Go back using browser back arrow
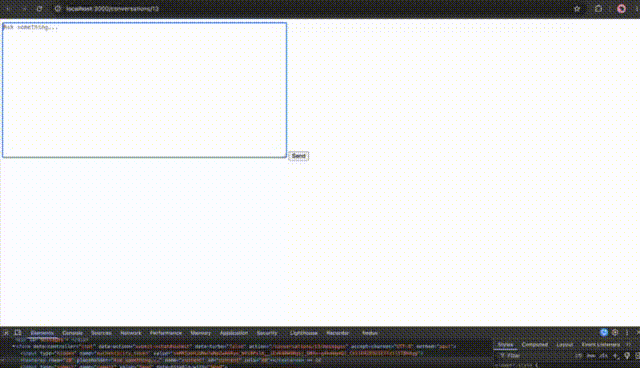Image resolution: width=640 pixels, height=368 pixels. click(x=8, y=9)
